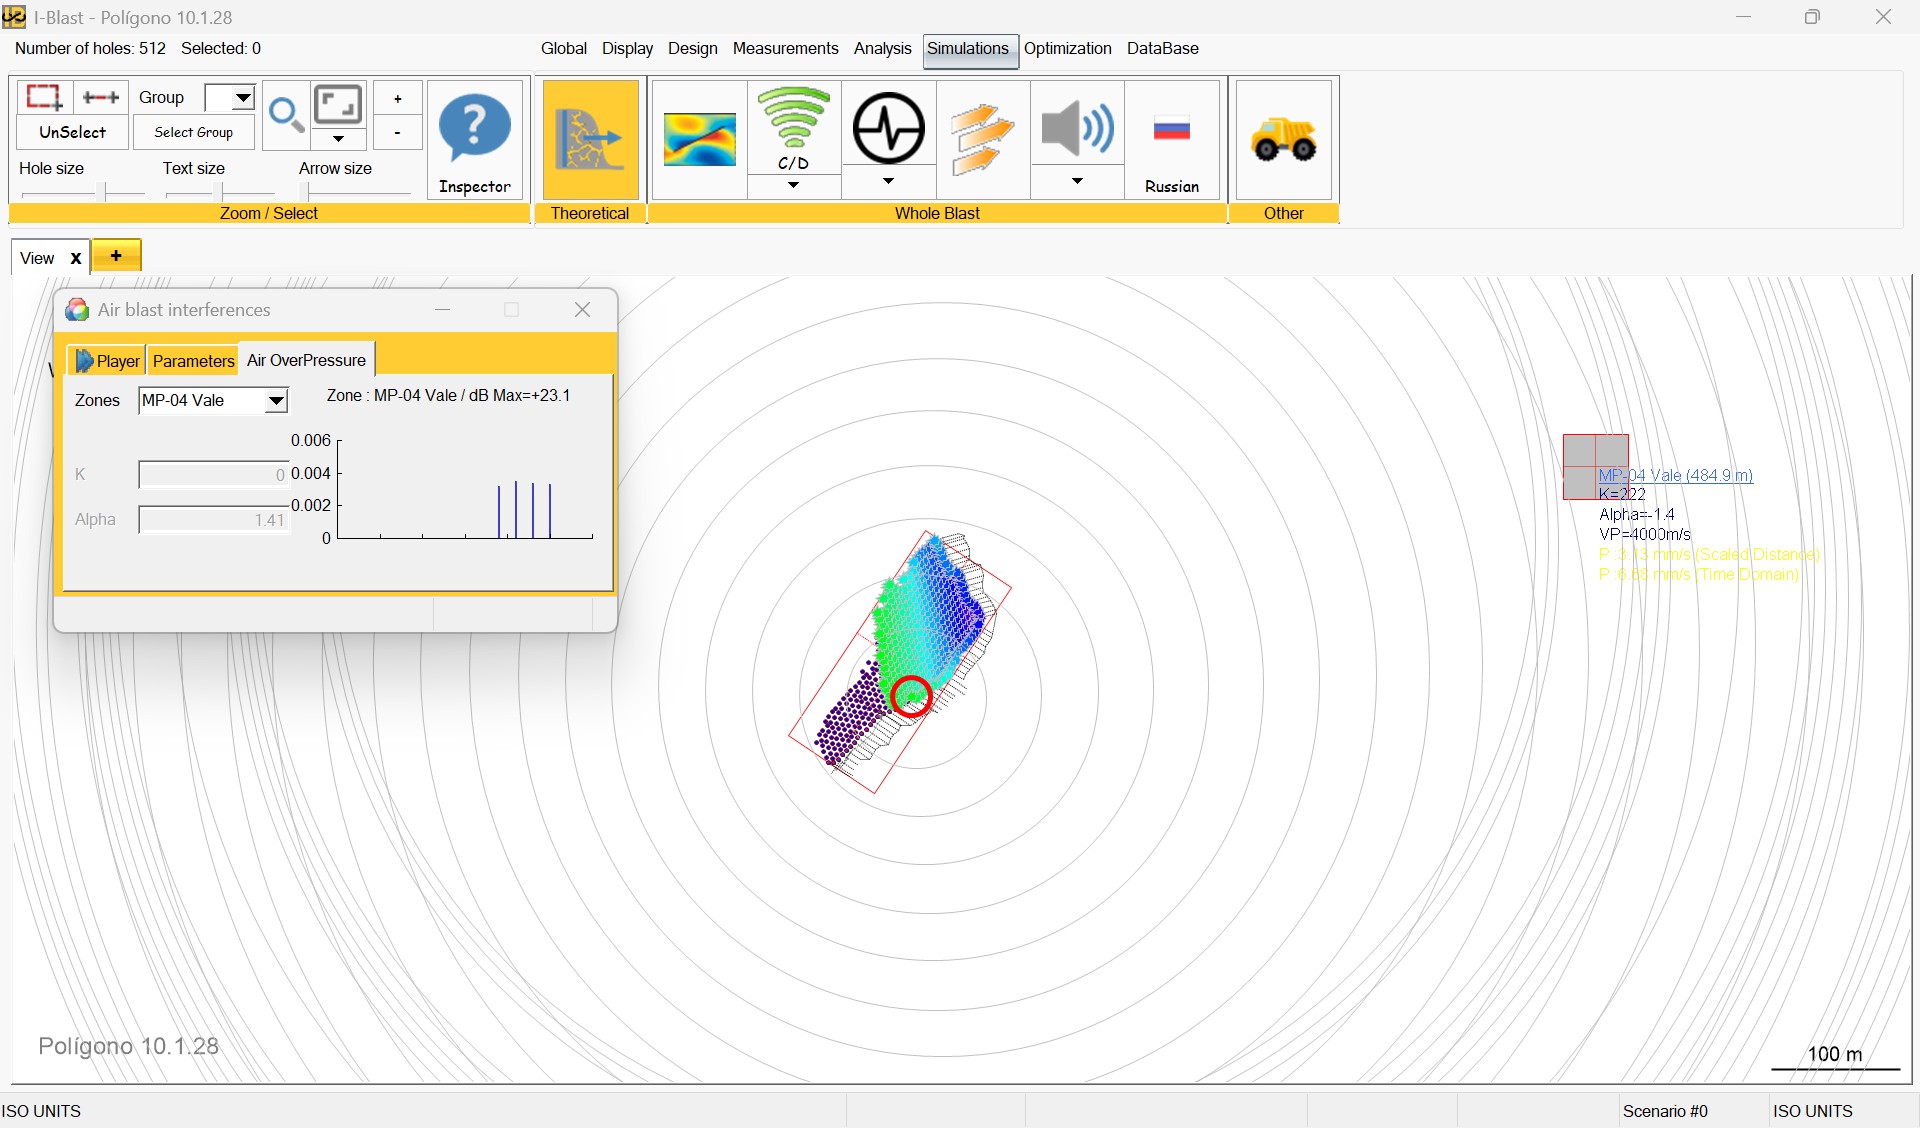
Task: Open the Optimization menu
Action: 1067,48
